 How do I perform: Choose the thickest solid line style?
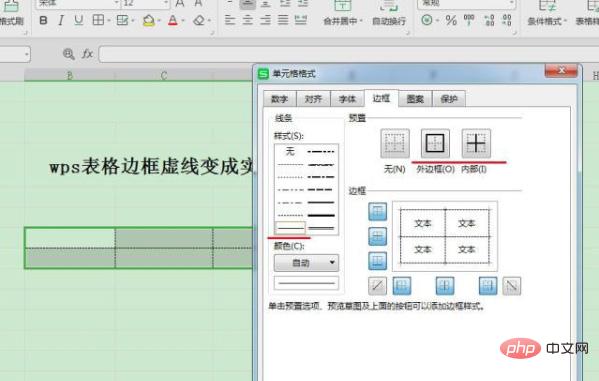pyautogui.click(x=321, y=215)
